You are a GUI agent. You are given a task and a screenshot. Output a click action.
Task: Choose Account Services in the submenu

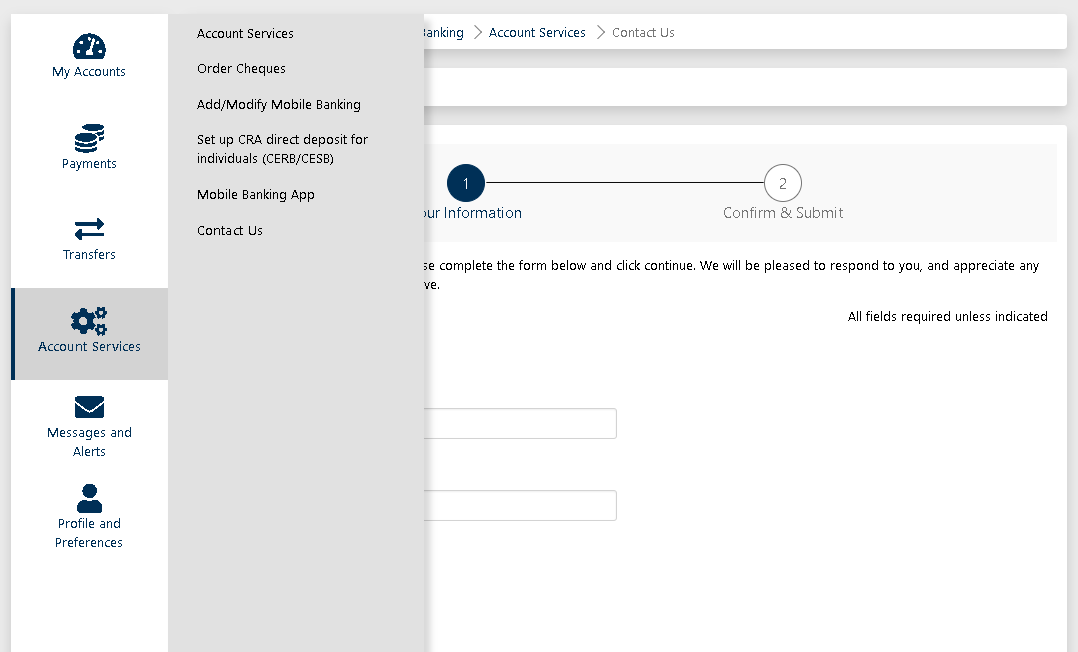click(245, 33)
